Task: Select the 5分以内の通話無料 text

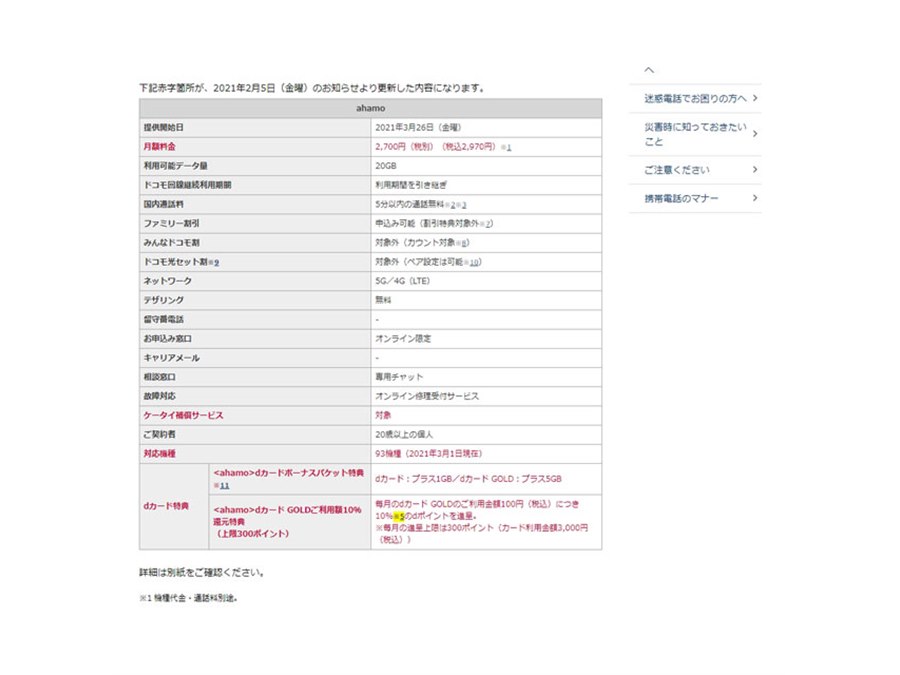Action: point(410,204)
